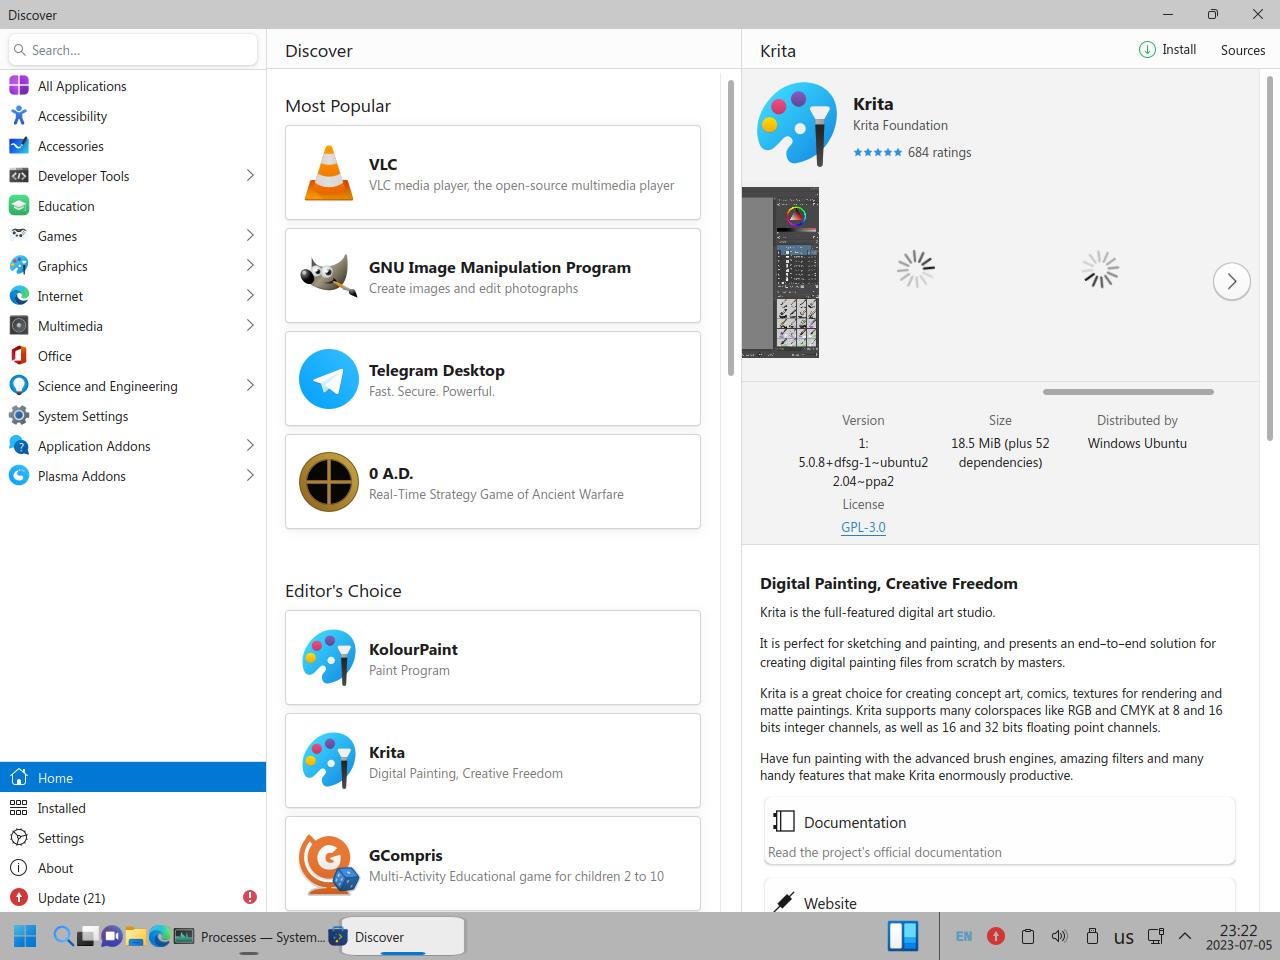
Task: Click the Krita icon in Editor's Choice
Action: tap(328, 761)
